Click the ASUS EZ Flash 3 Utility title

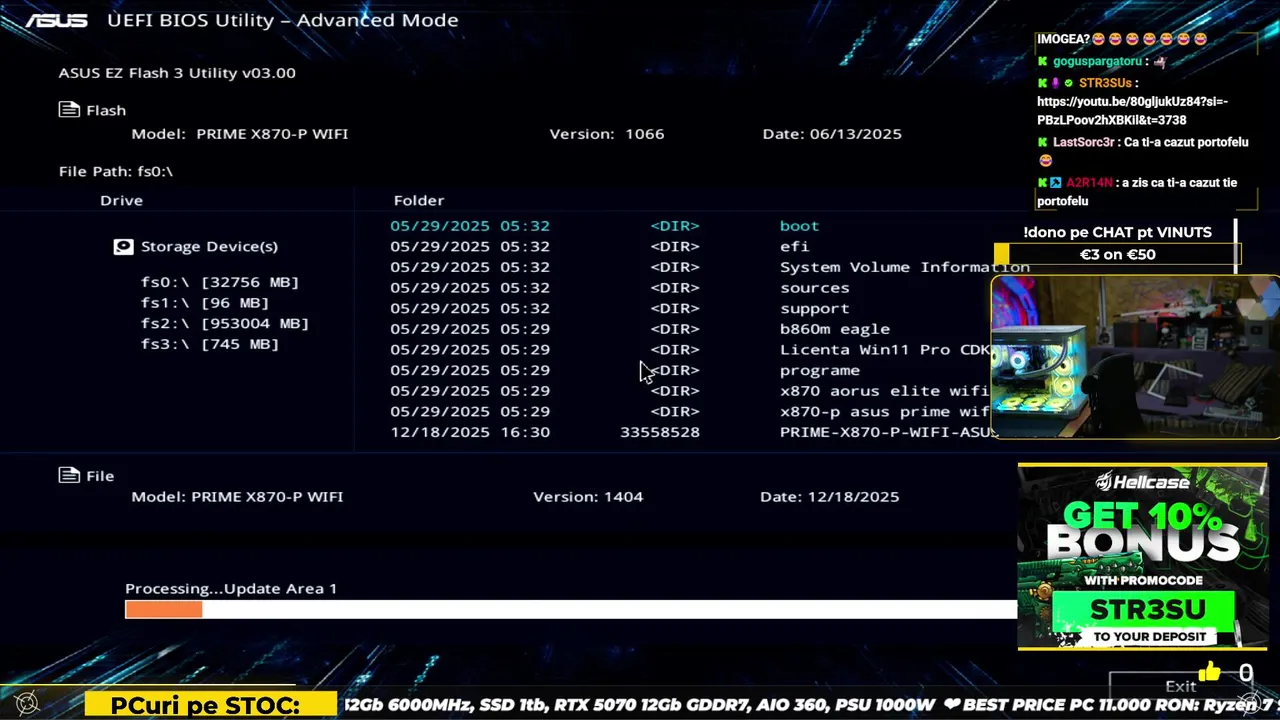(x=177, y=72)
